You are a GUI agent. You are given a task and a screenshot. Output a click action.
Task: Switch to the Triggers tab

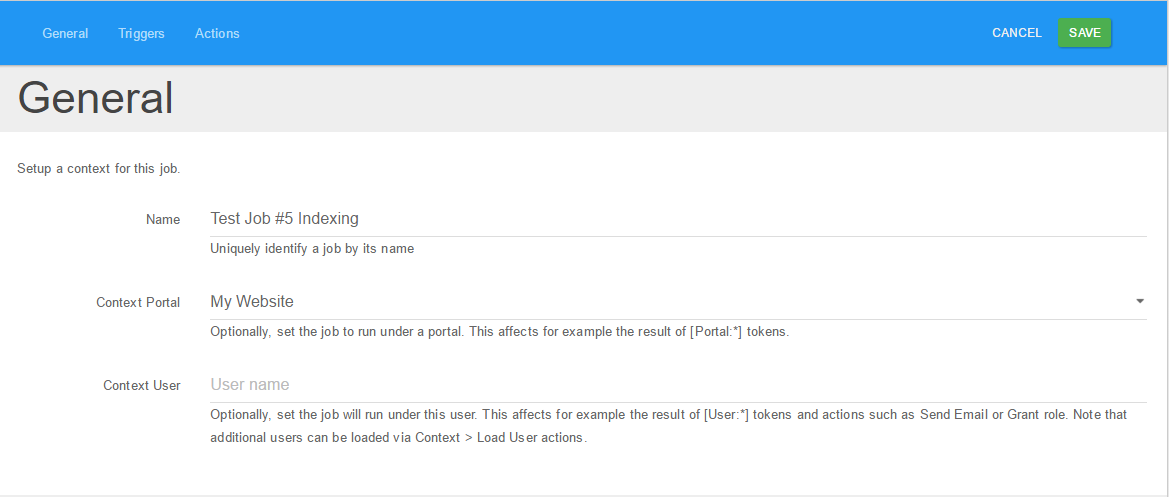point(141,34)
